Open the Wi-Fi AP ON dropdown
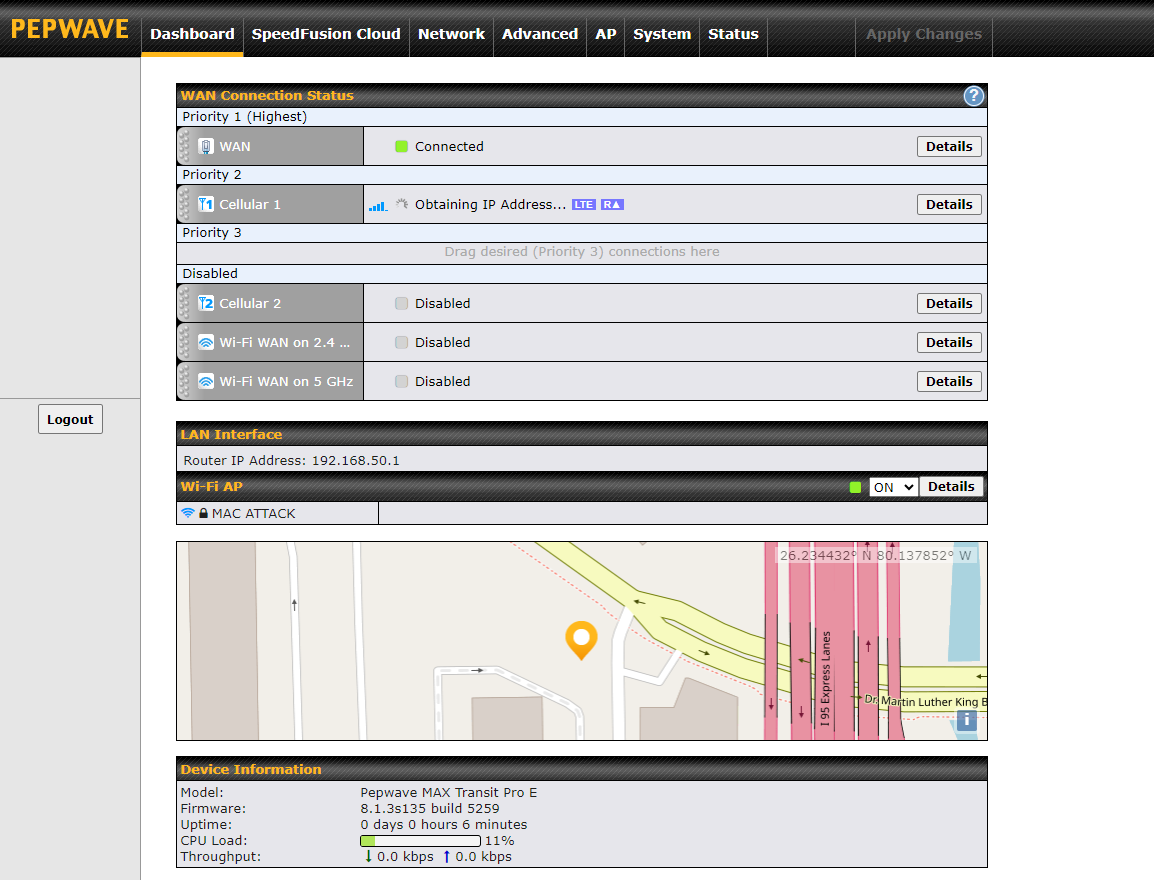This screenshot has width=1154, height=880. 892,487
